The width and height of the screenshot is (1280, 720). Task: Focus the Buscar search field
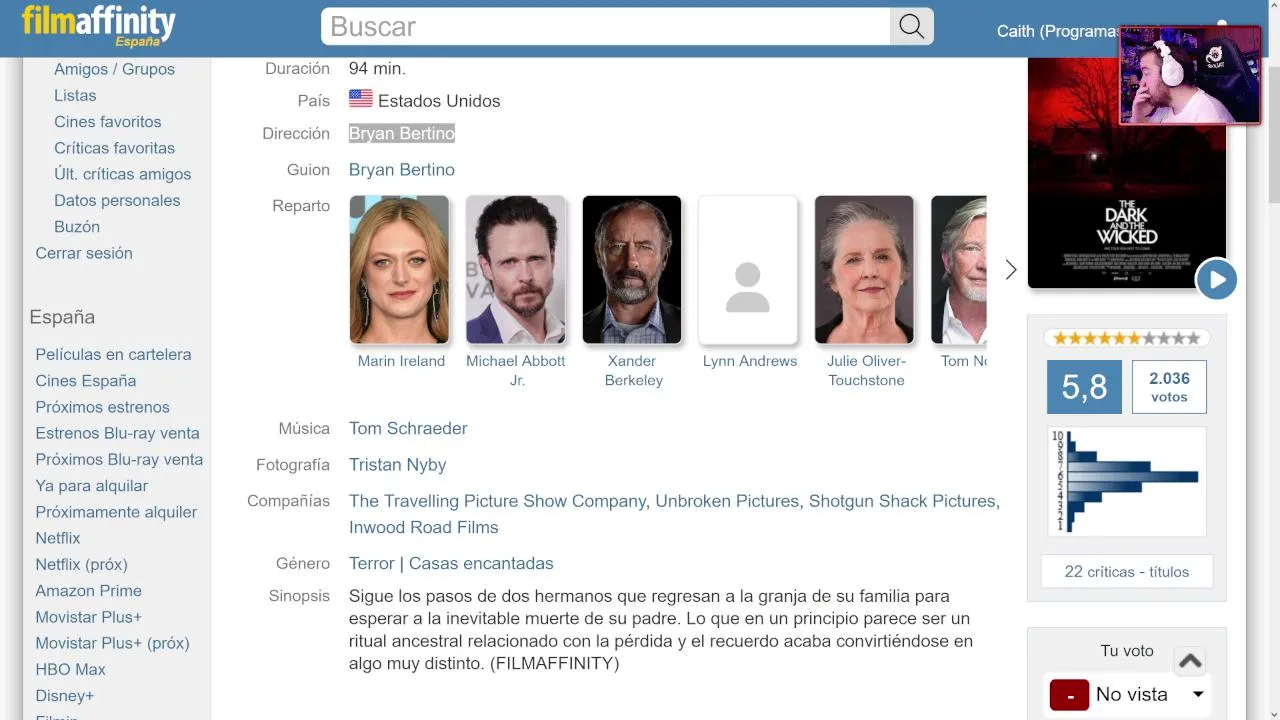tap(606, 27)
